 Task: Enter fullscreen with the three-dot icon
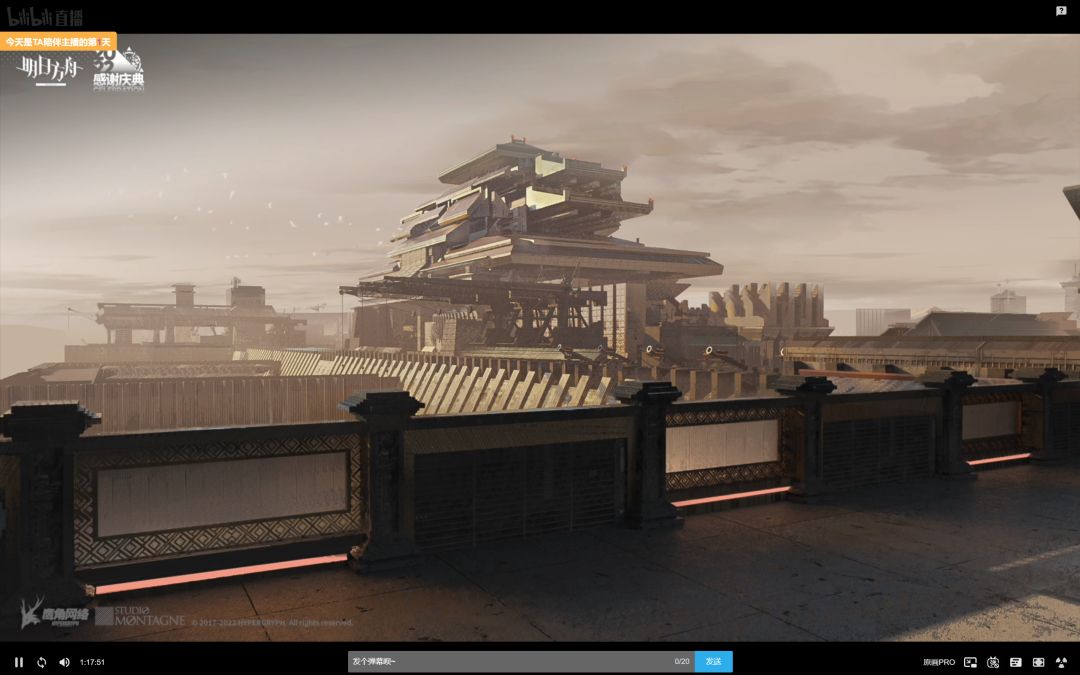pyautogui.click(x=1061, y=662)
